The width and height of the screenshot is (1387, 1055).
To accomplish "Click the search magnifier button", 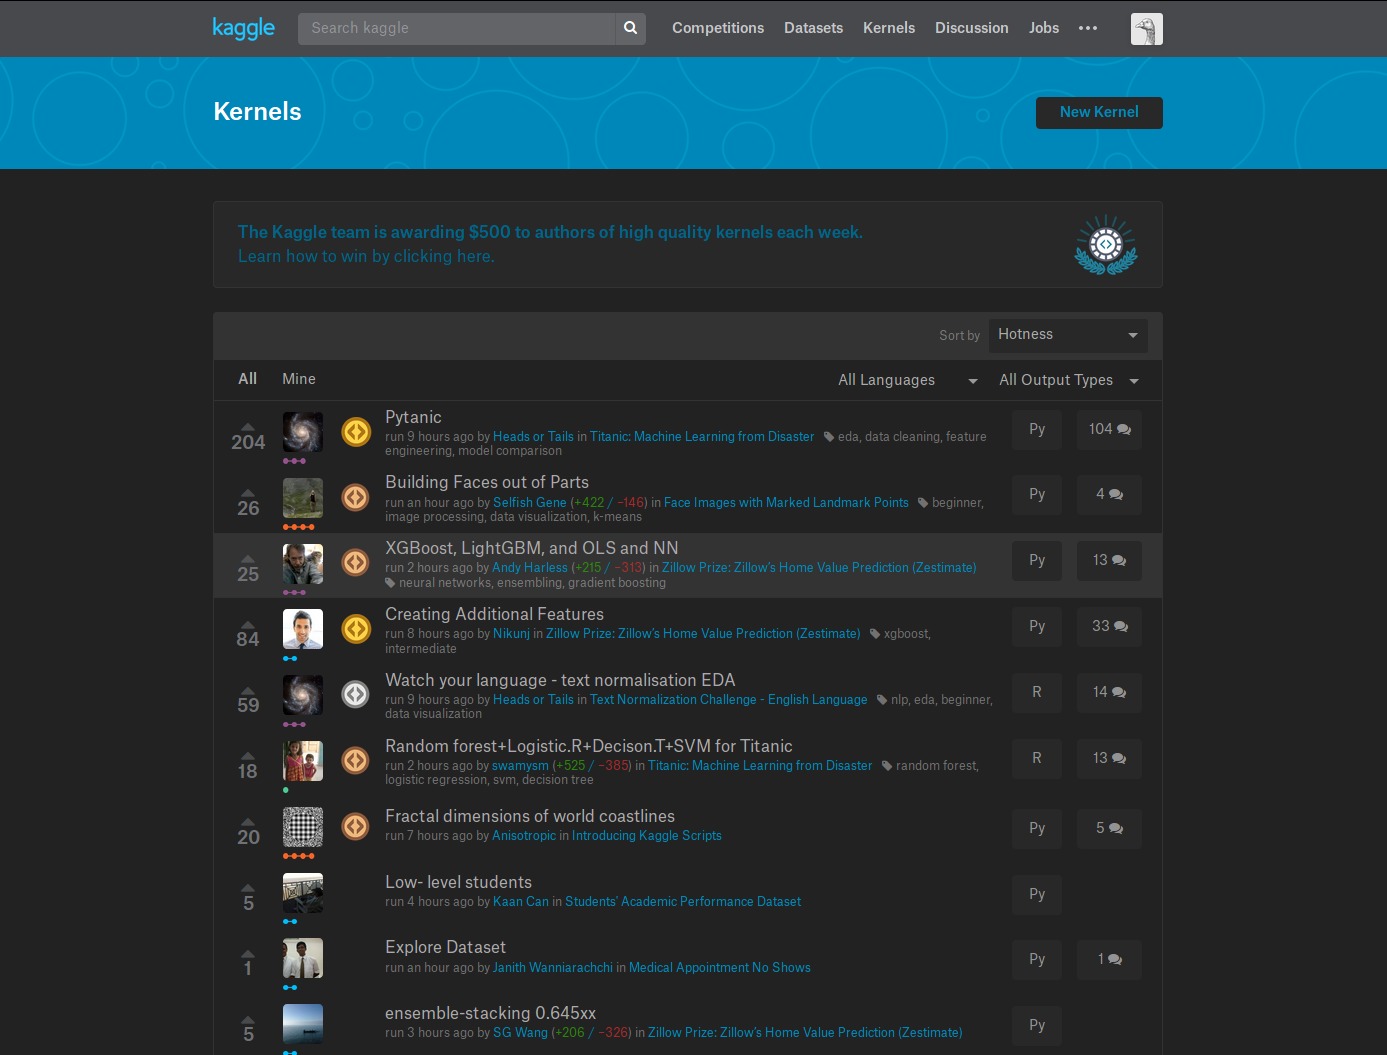I will [630, 28].
